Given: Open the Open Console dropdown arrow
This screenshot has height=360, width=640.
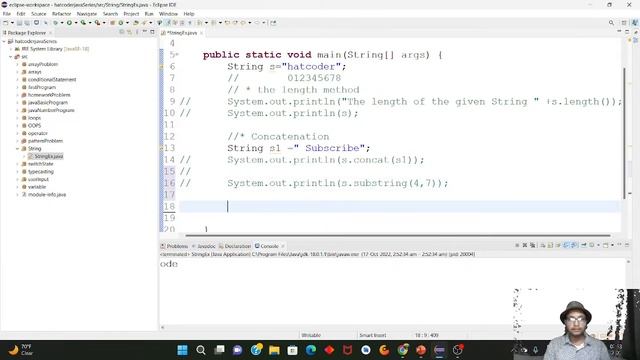Looking at the screenshot, I should pyautogui.click(x=612, y=245).
